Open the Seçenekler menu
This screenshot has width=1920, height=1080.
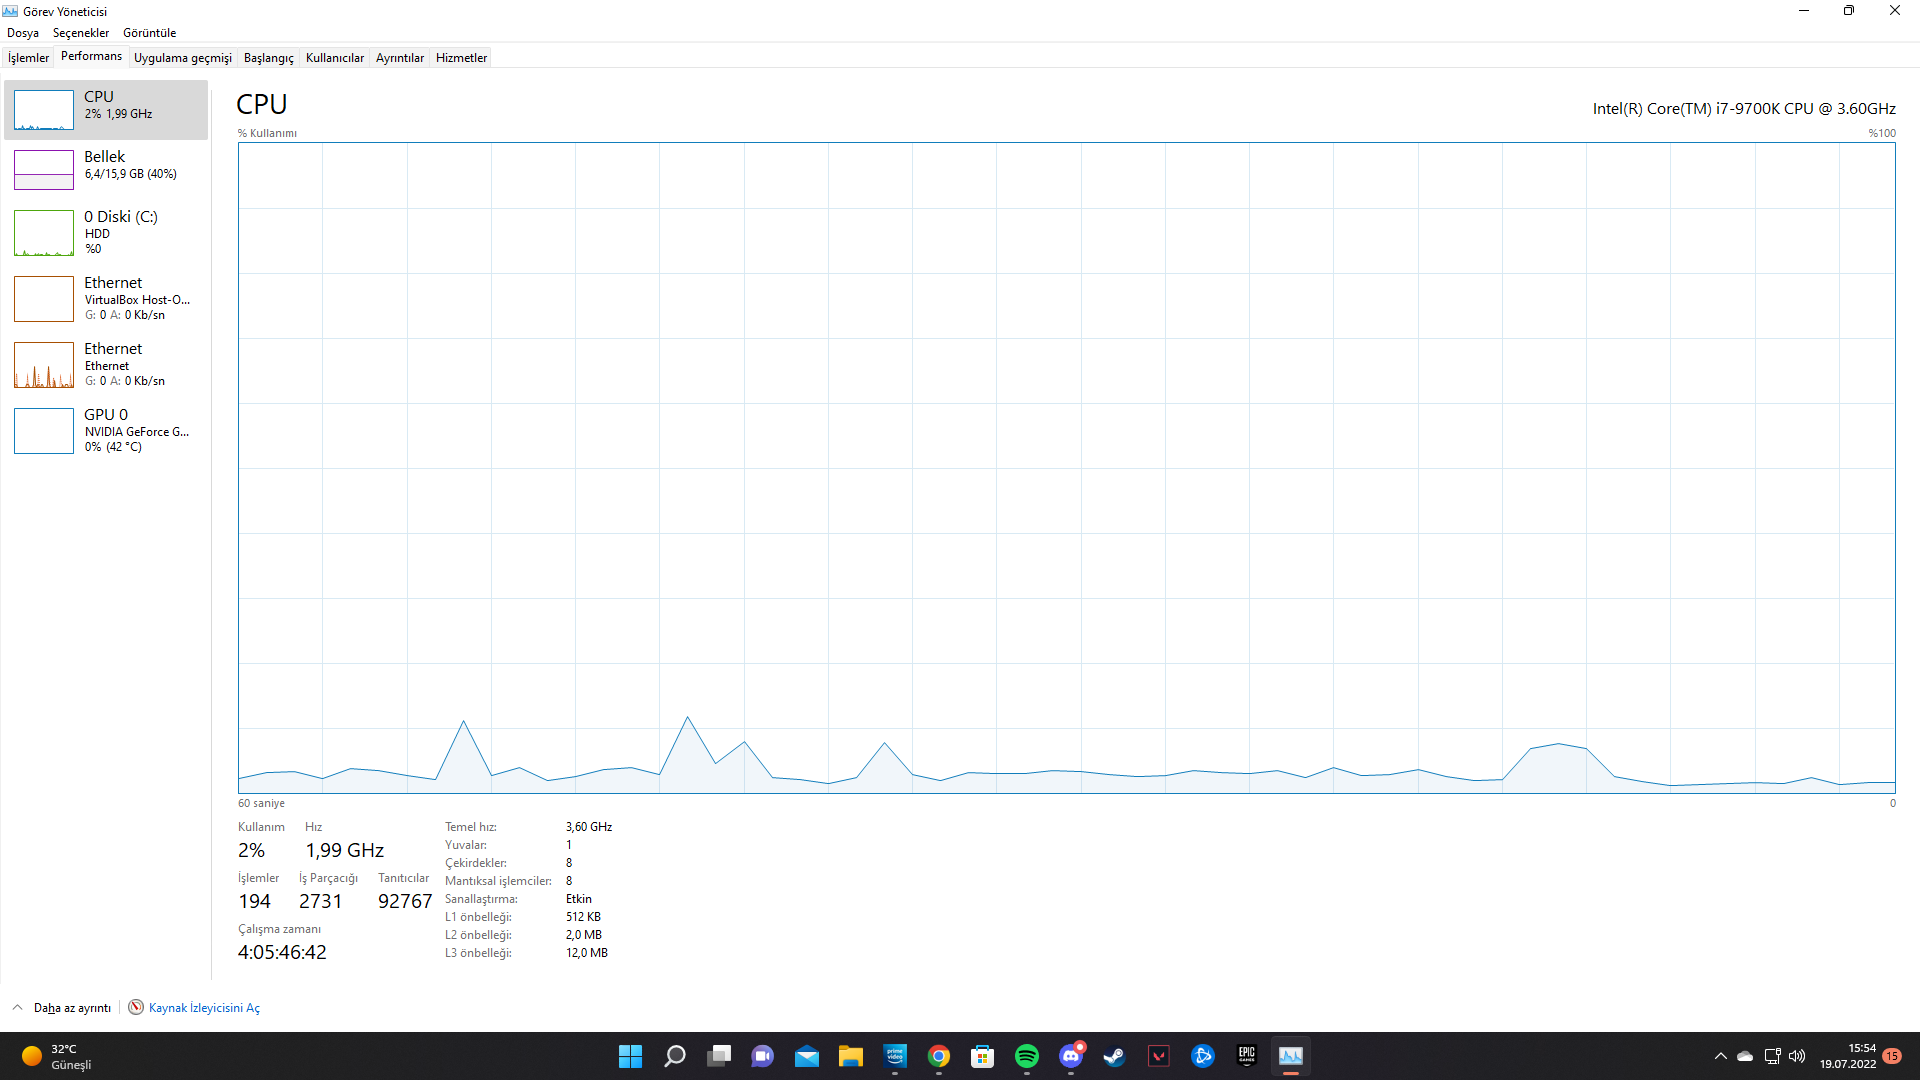(x=81, y=33)
